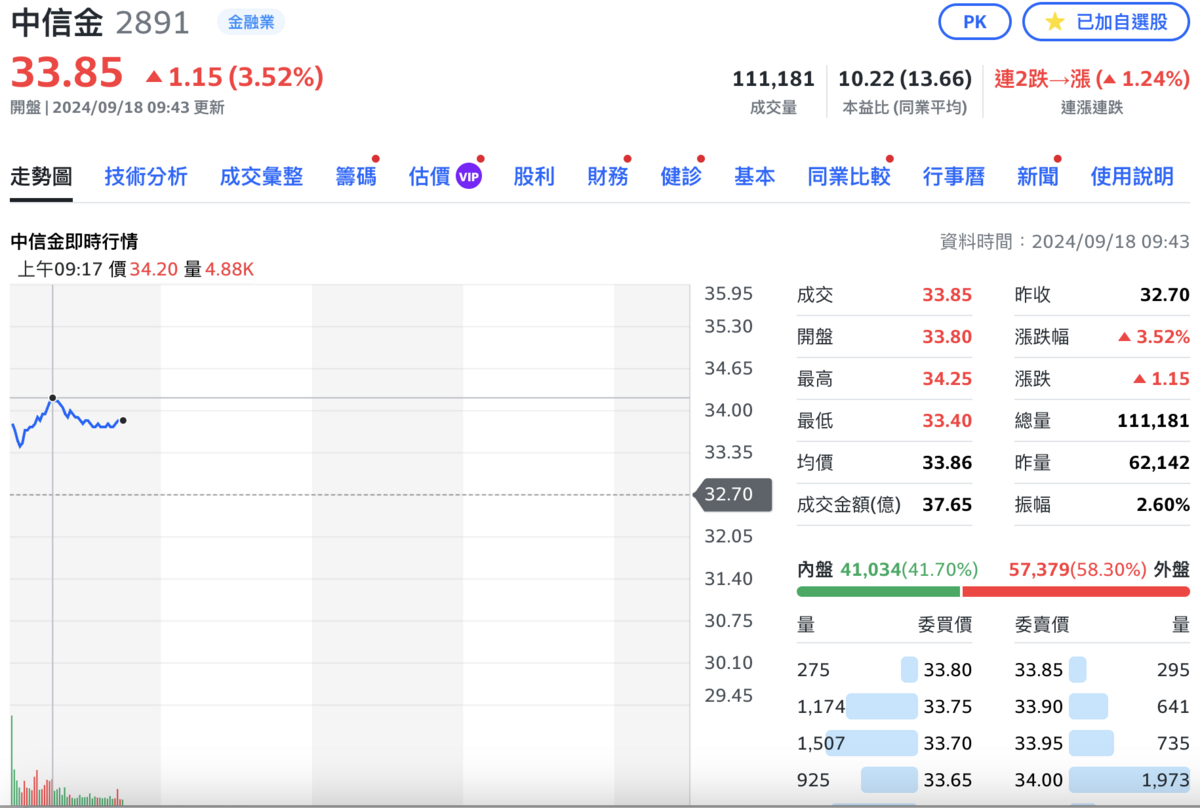Image resolution: width=1200 pixels, height=808 pixels.
Task: Click the 內盤 41,034 green figure
Action: [869, 569]
